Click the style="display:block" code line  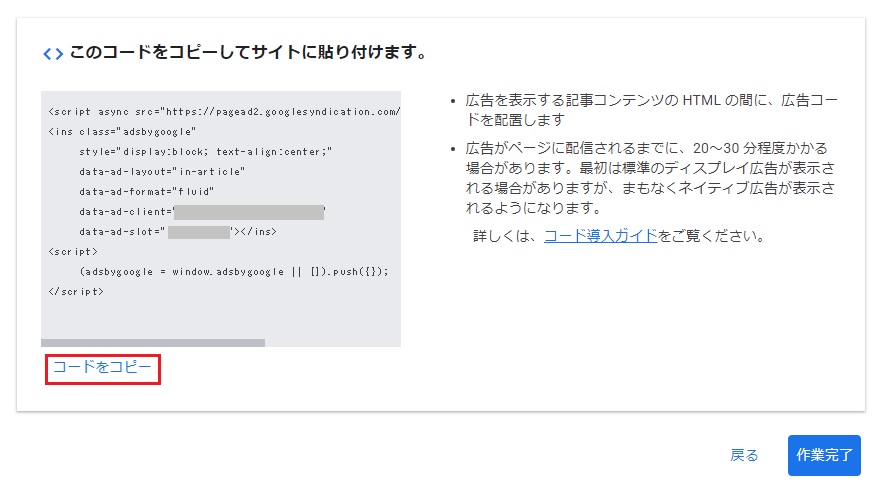pyautogui.click(x=206, y=151)
